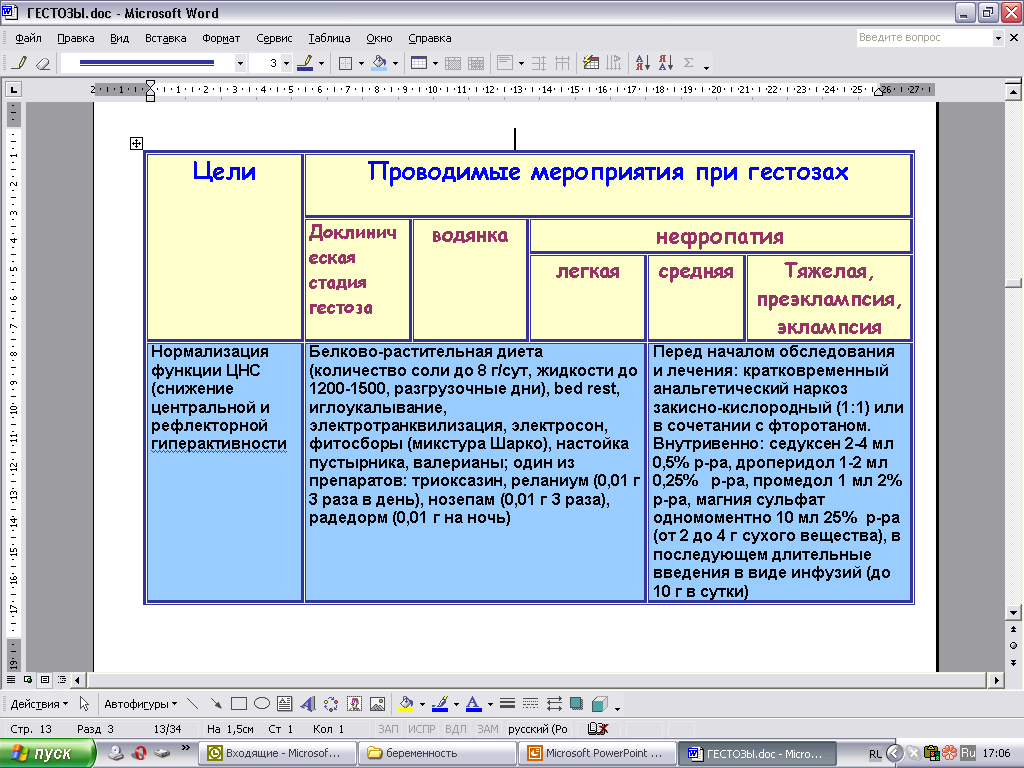Open the Справка menu
Image resolution: width=1024 pixels, height=768 pixels.
point(430,38)
